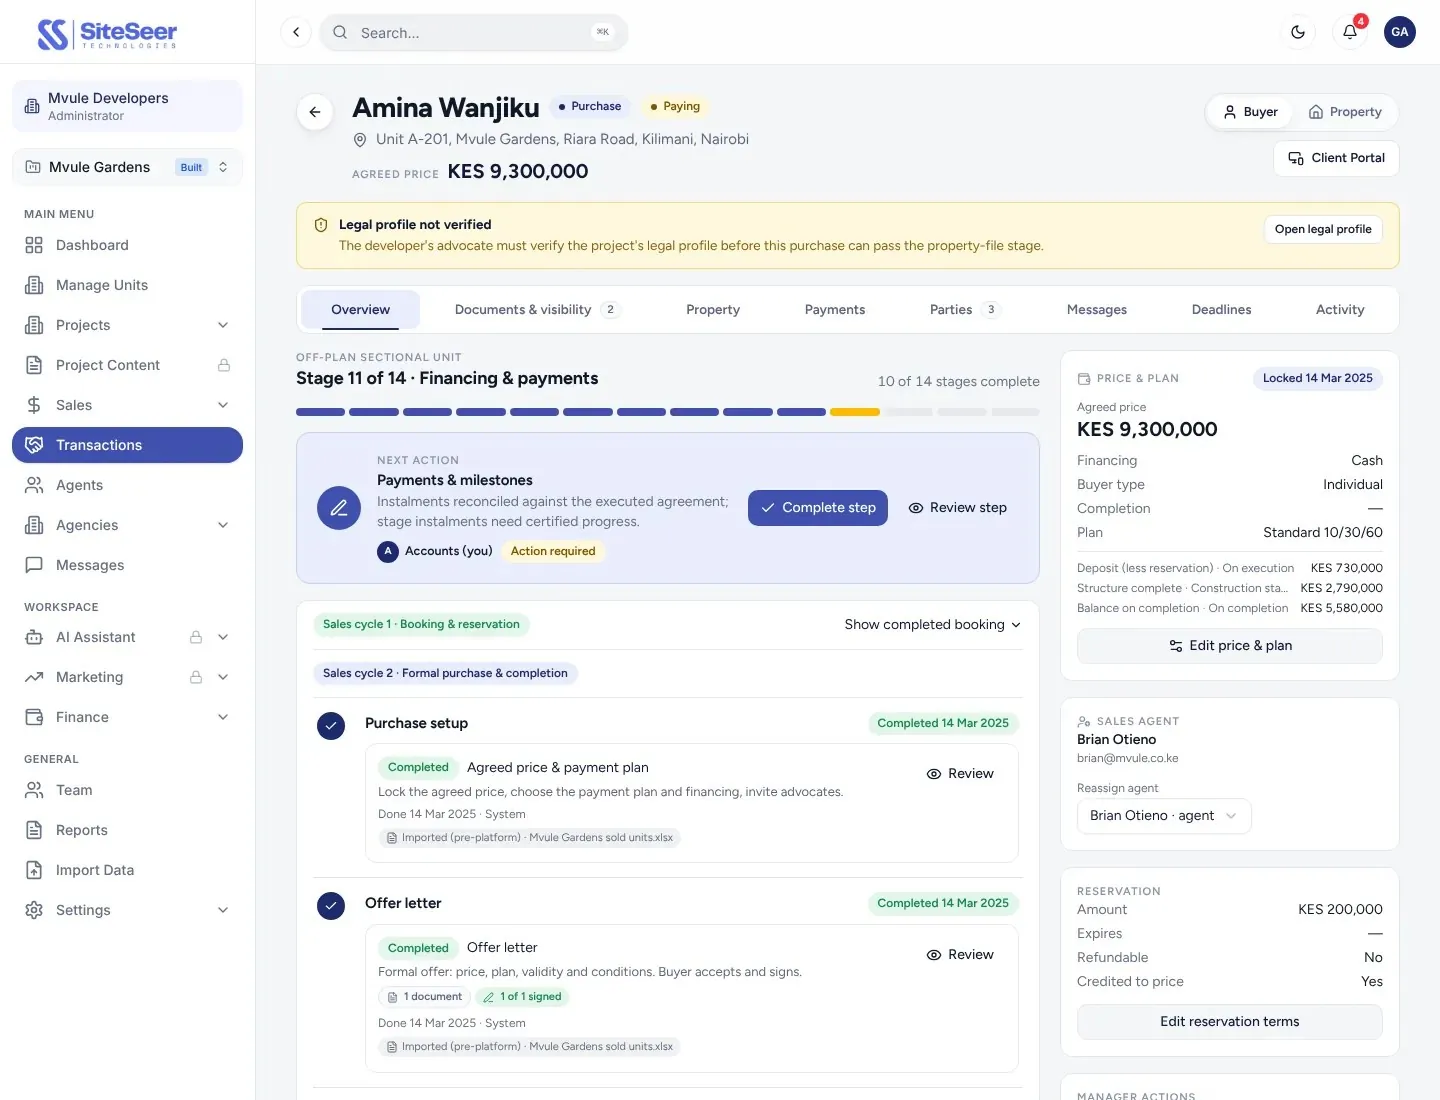Open the Payments tab
The width and height of the screenshot is (1440, 1100).
pos(835,310)
